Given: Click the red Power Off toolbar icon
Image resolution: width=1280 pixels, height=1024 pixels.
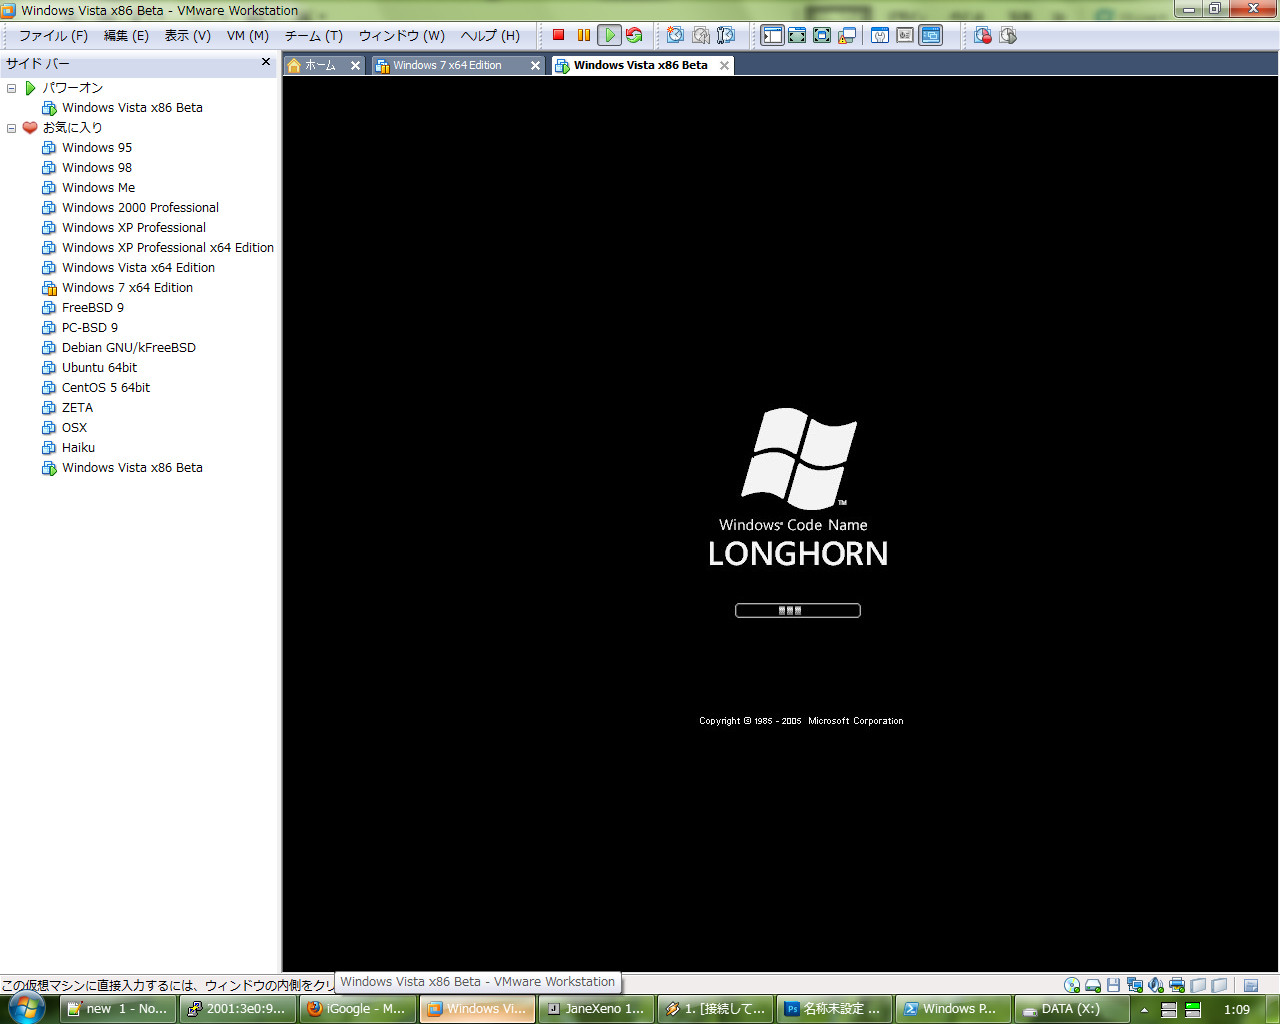Looking at the screenshot, I should click(x=559, y=35).
